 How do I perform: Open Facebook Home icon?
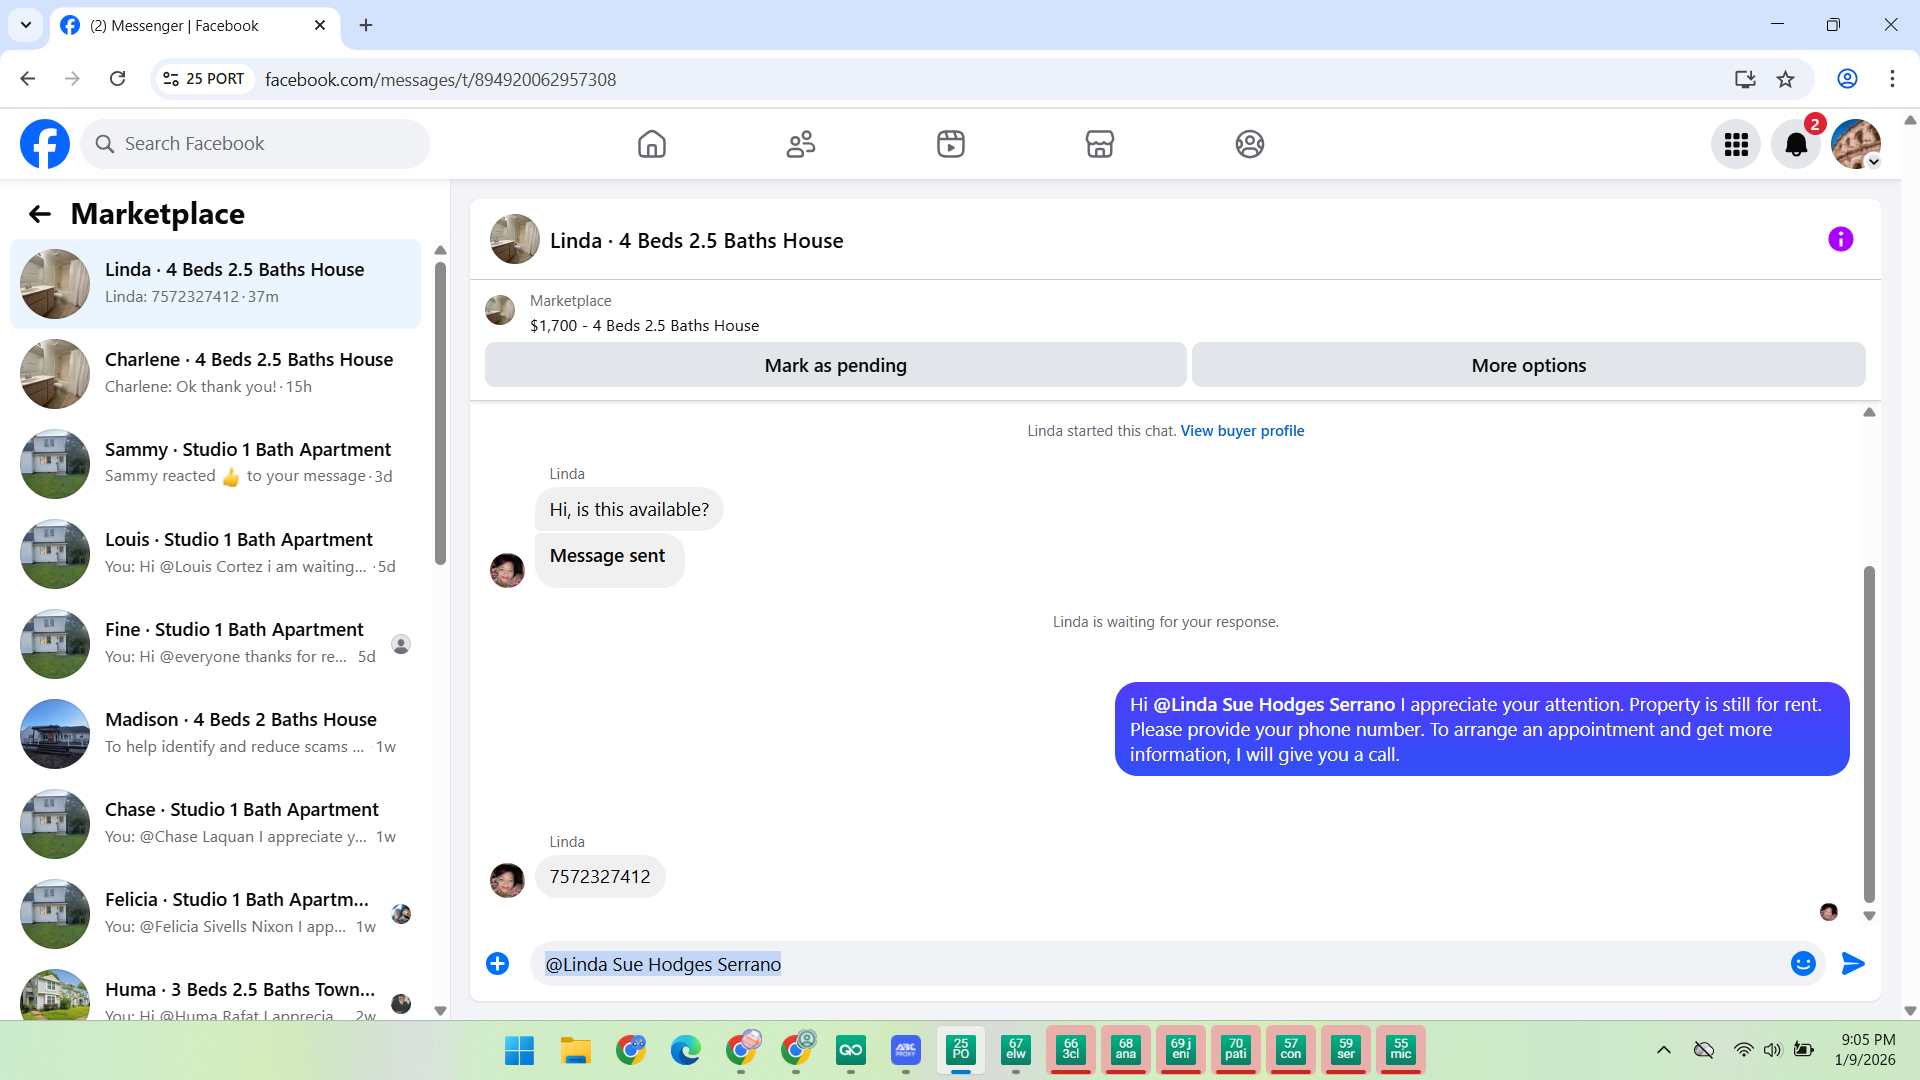point(651,144)
